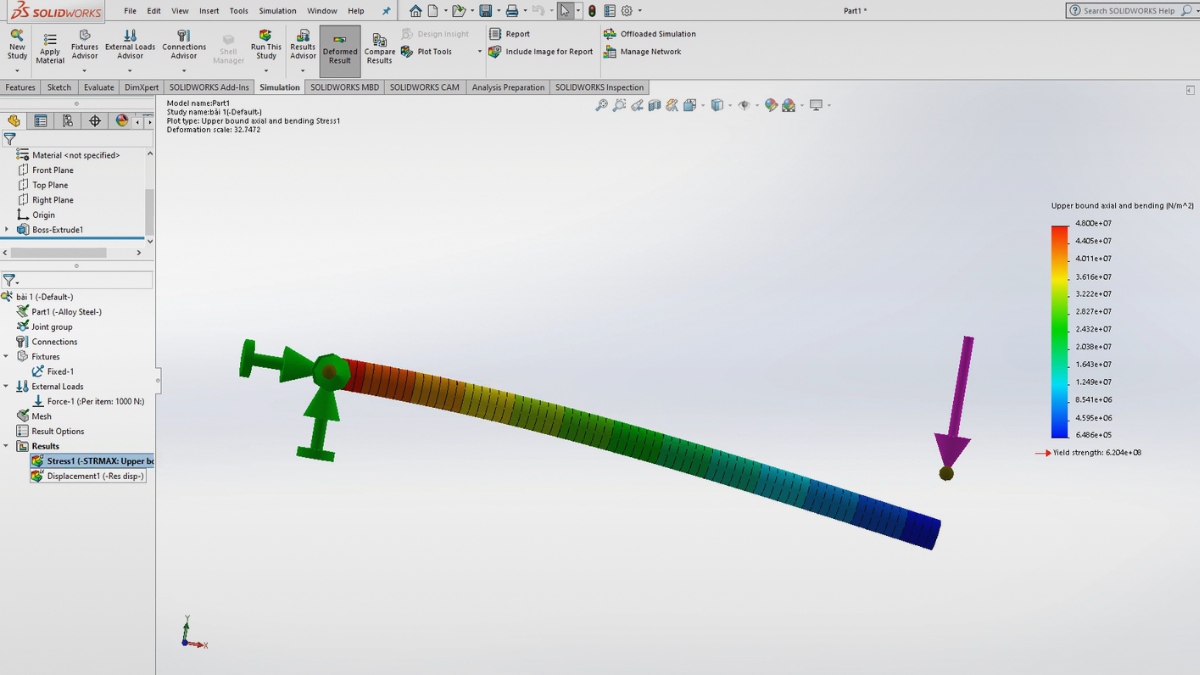Screen dimensions: 1200x675
Task: Open Offloaded Simulation
Action: (650, 34)
